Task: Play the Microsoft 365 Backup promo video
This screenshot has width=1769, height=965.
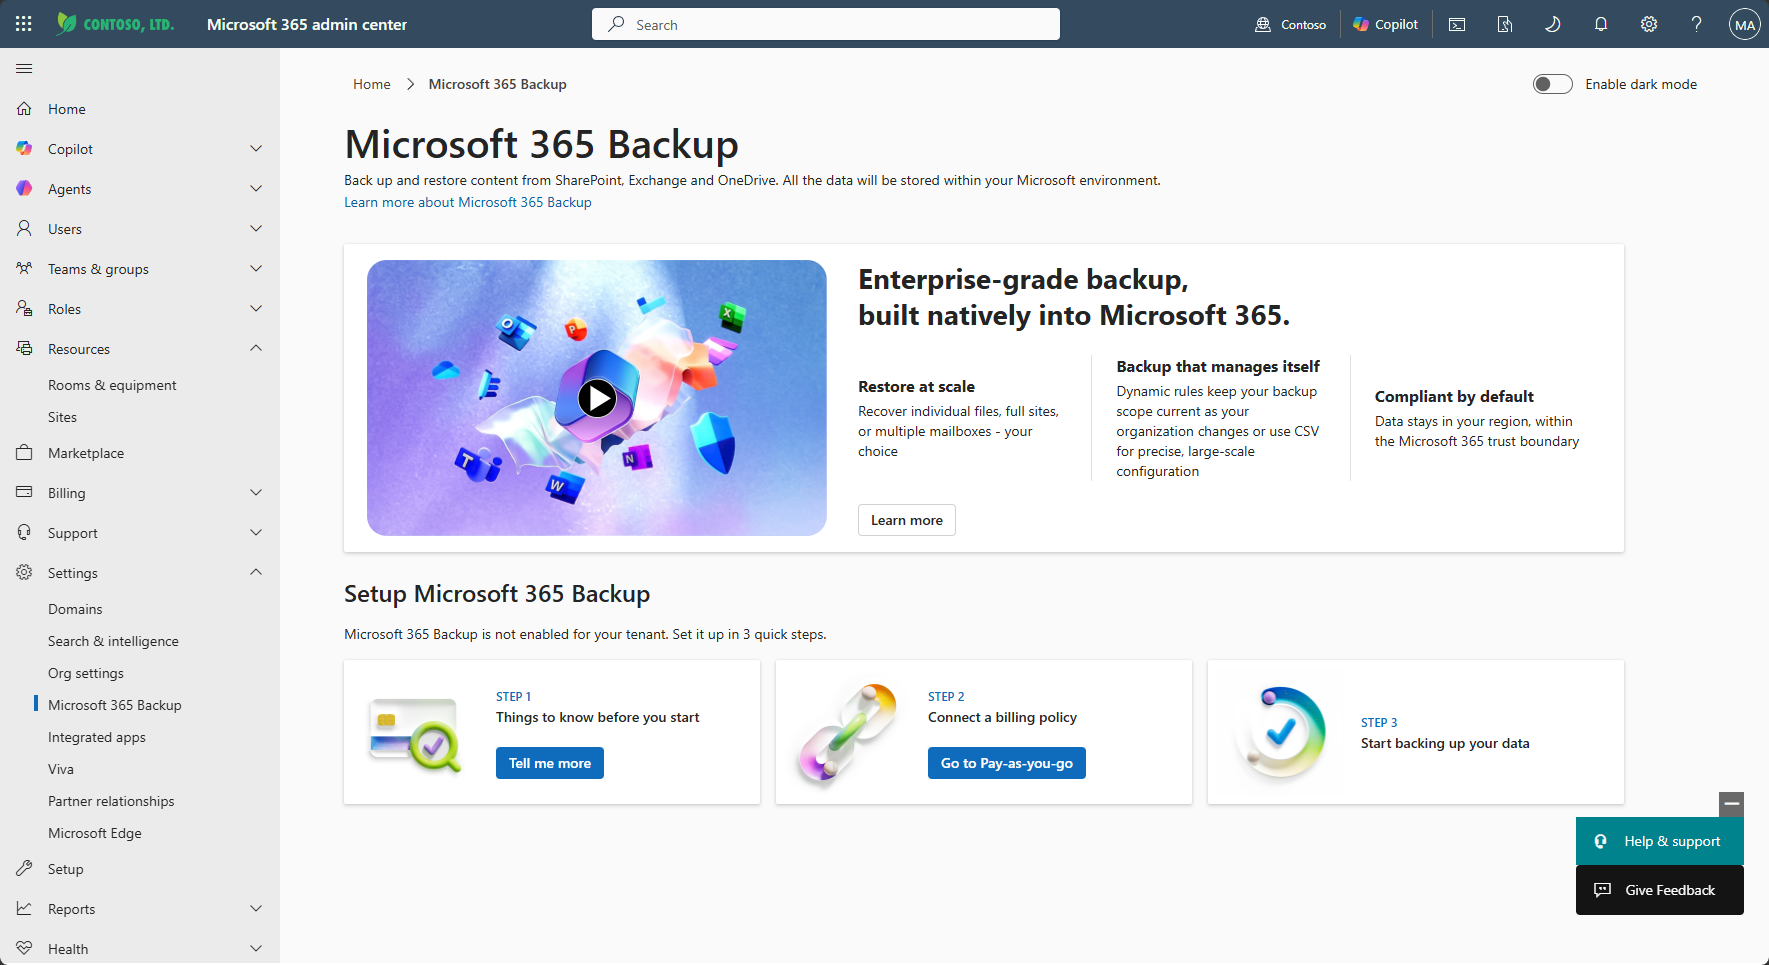Action: (597, 398)
